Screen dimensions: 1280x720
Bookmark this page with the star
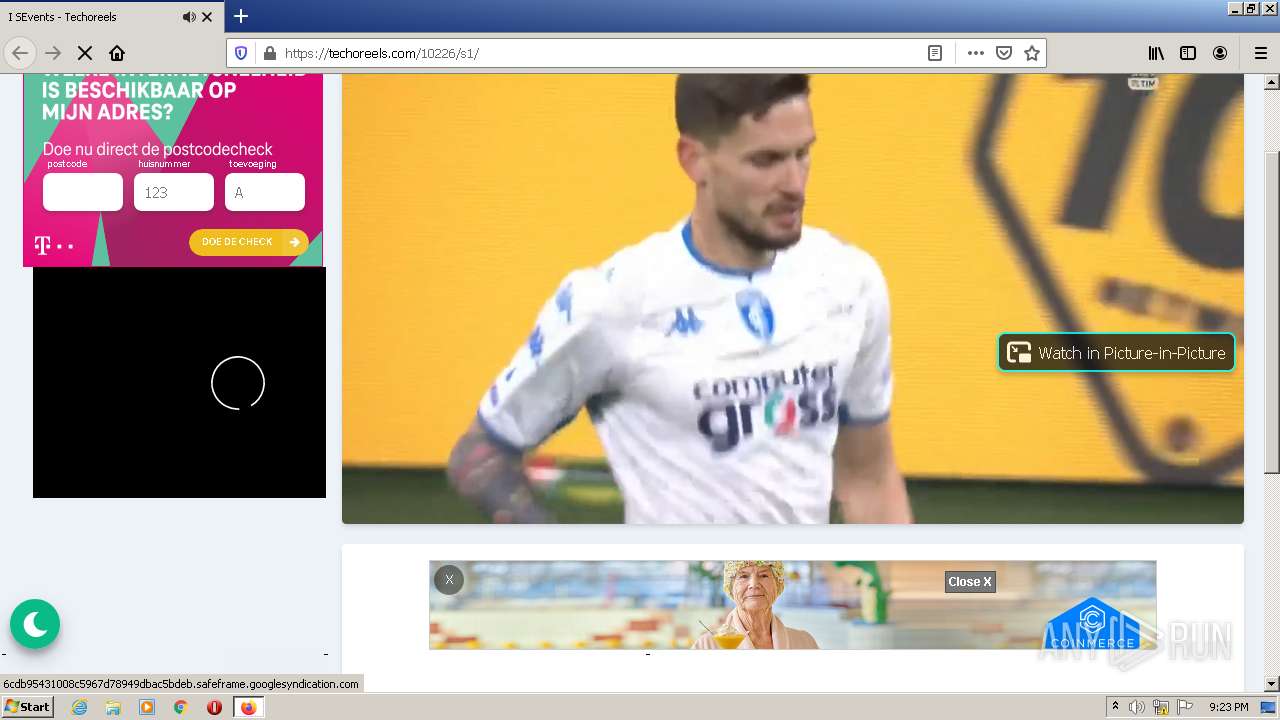tap(1032, 53)
